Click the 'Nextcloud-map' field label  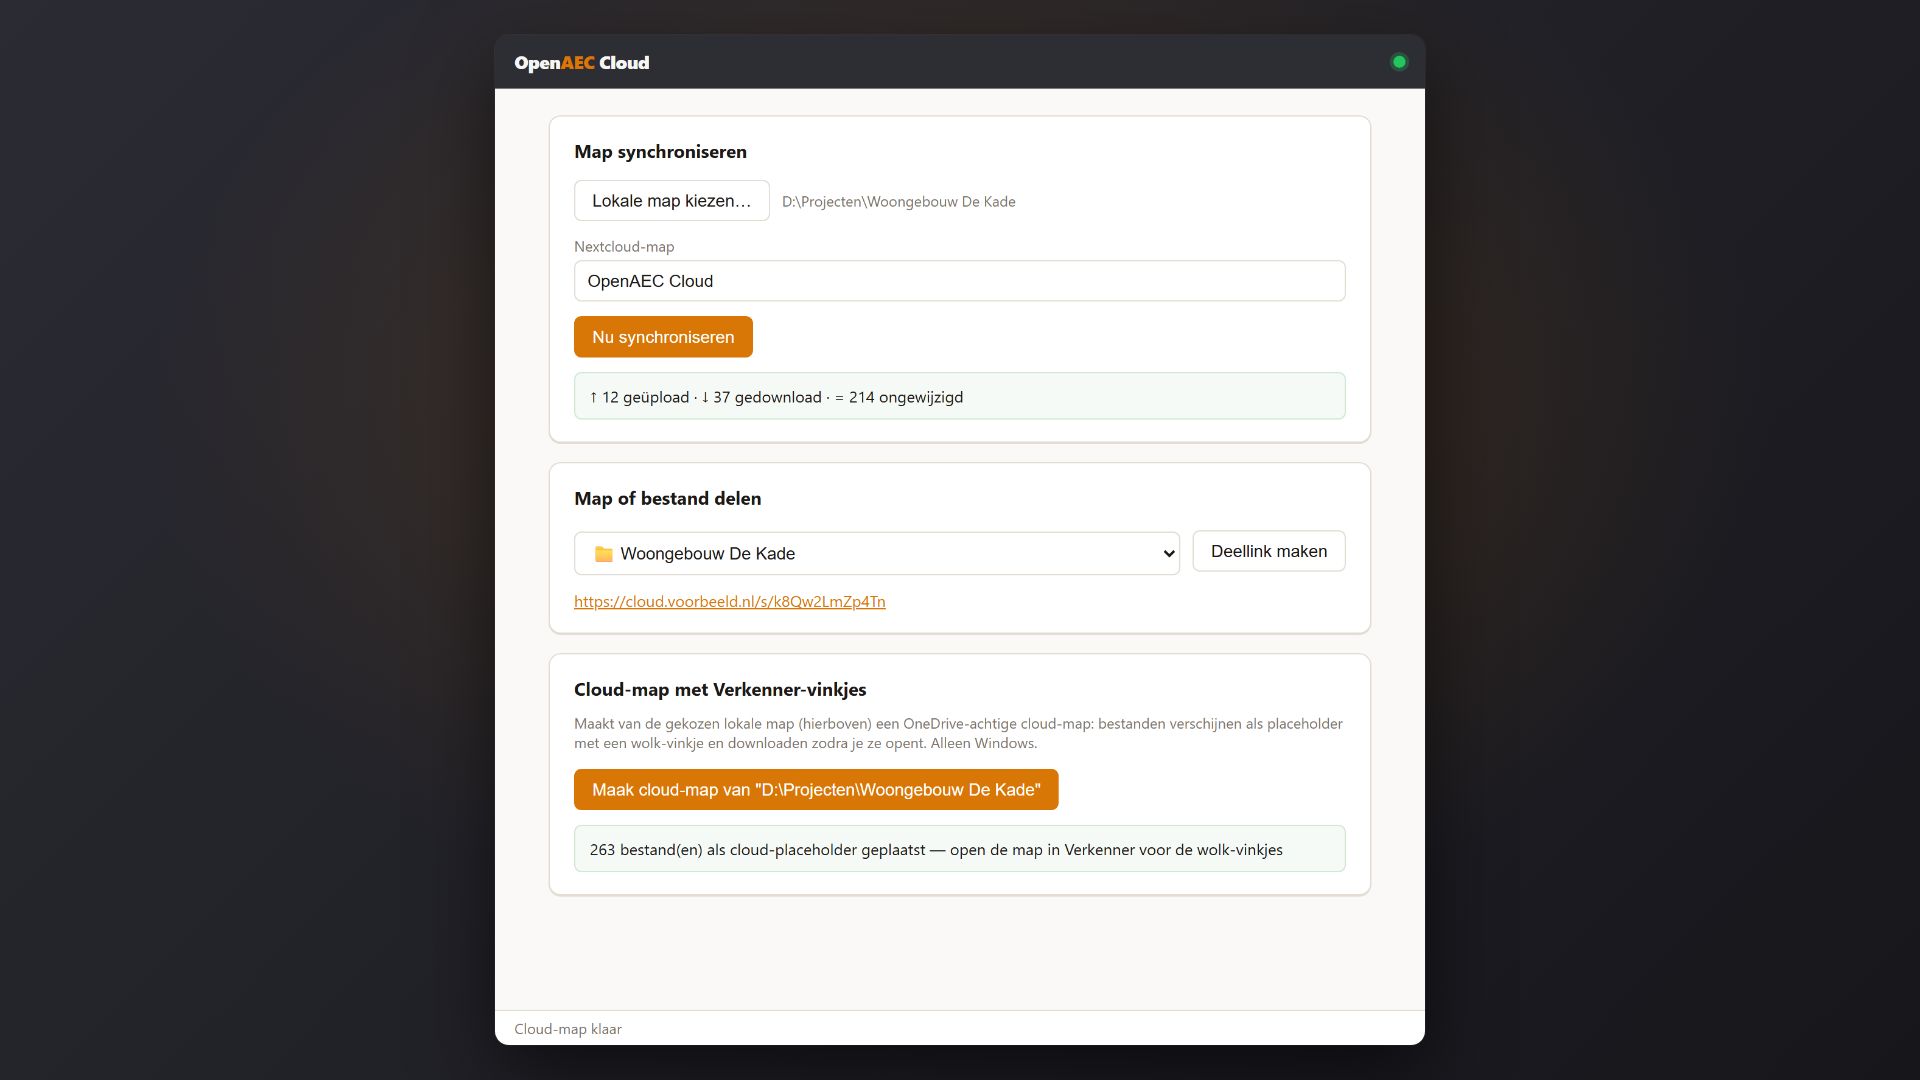(x=624, y=247)
